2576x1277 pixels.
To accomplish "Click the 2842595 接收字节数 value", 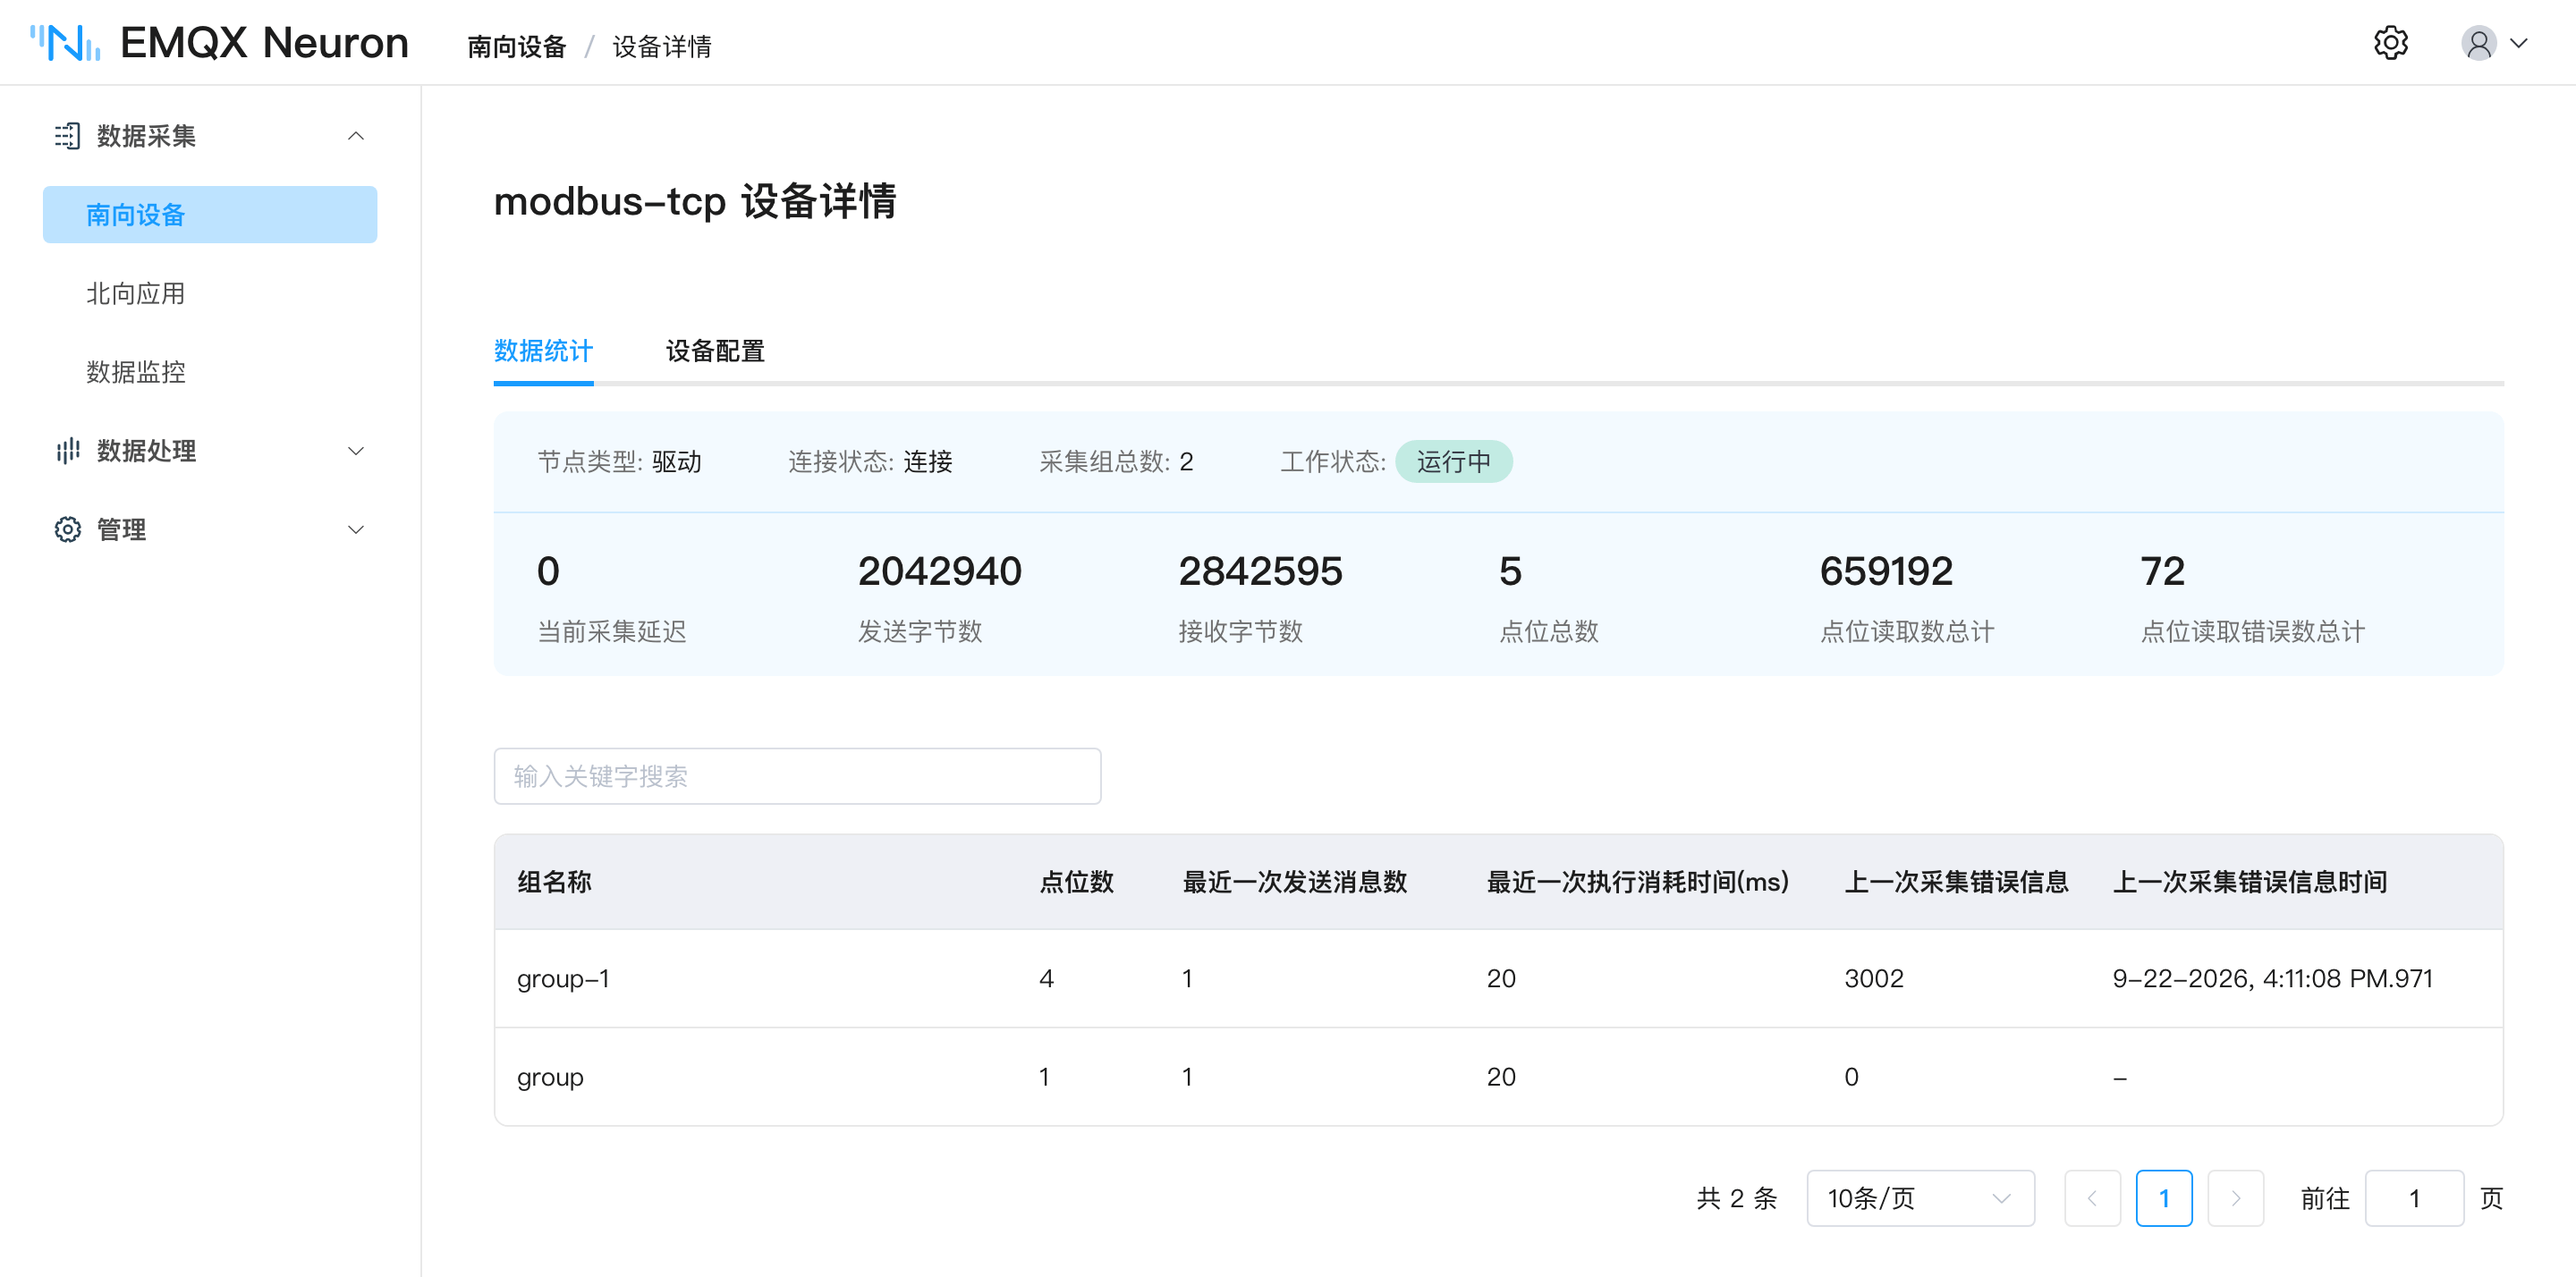I will point(1259,571).
